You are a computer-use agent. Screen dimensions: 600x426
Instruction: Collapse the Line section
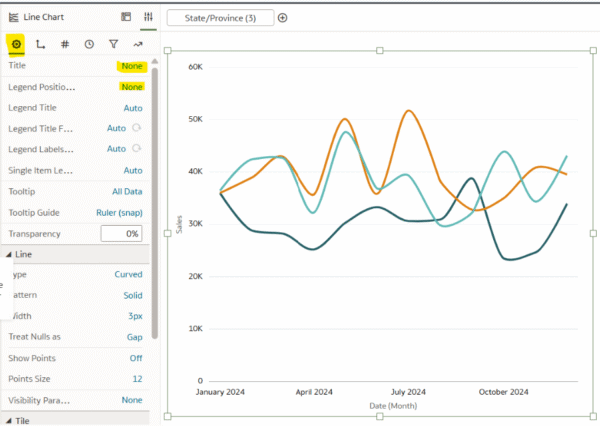tap(9, 255)
